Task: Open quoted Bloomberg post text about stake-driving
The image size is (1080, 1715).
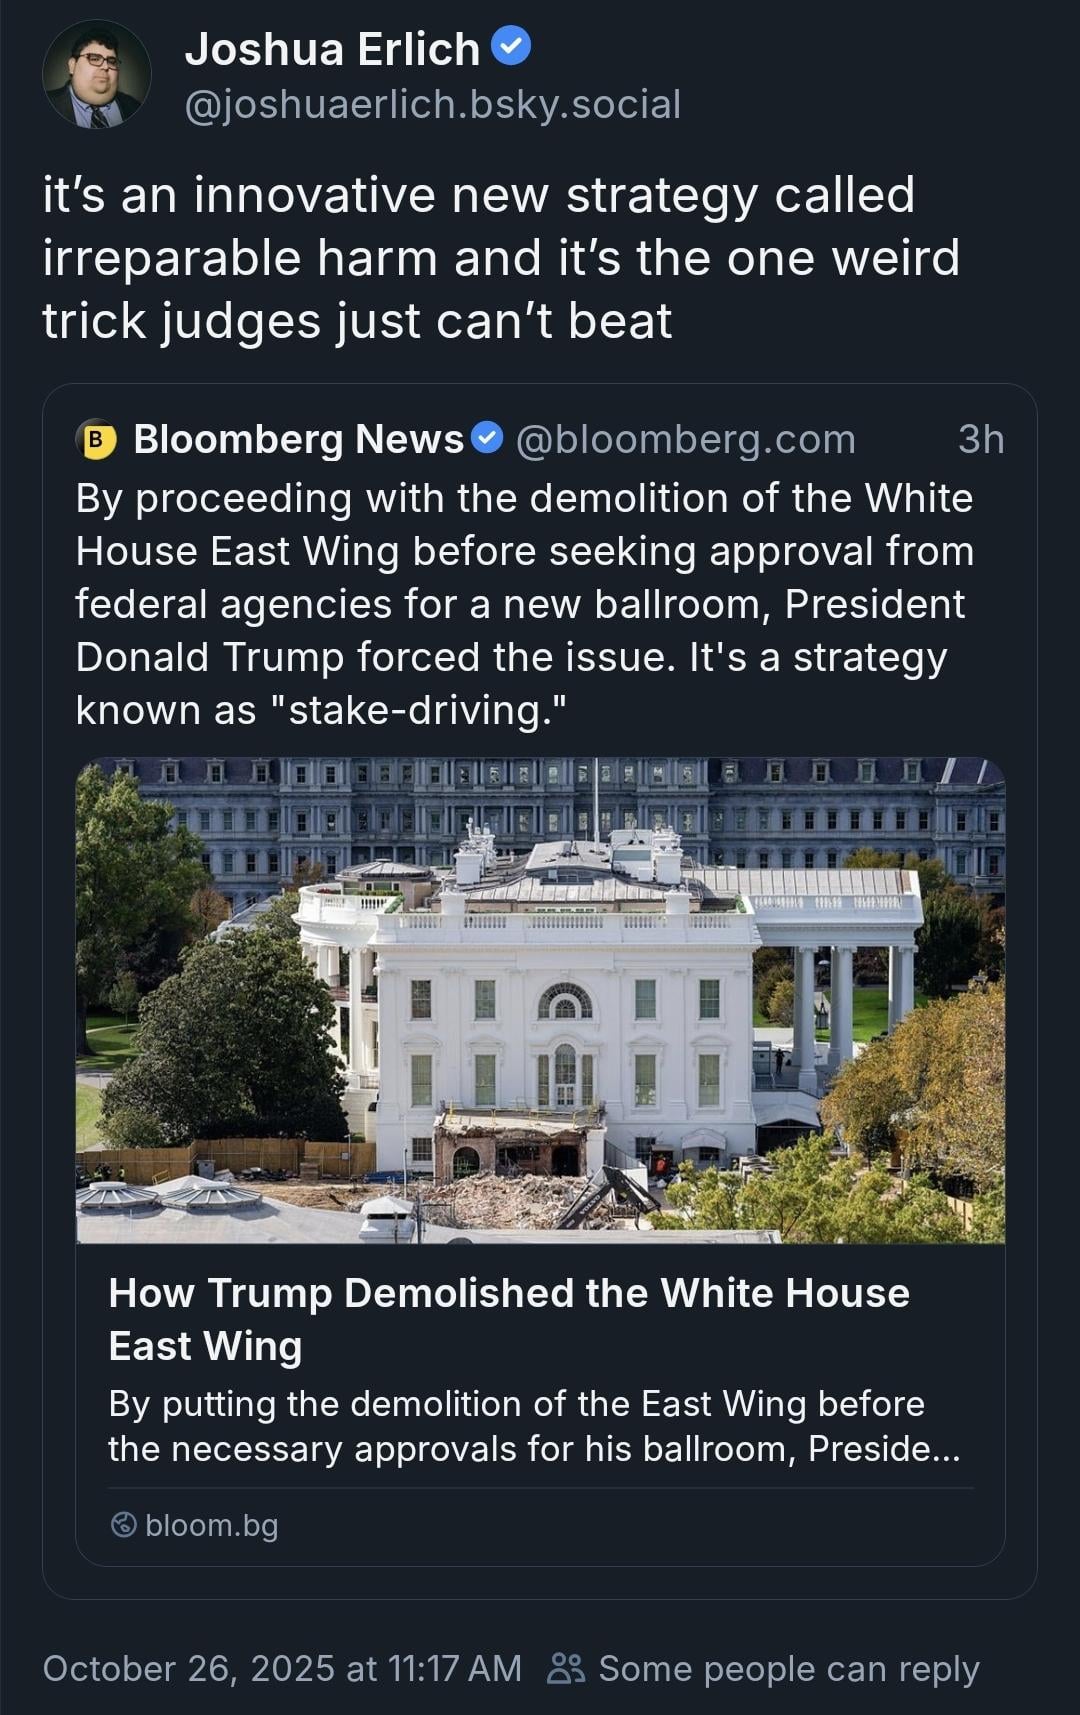Action: tap(525, 604)
